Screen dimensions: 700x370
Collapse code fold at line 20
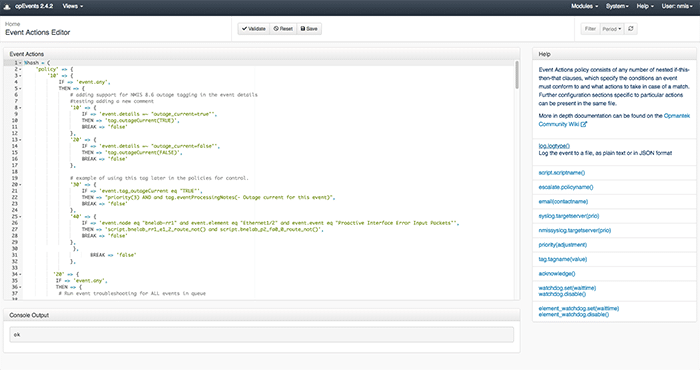(x=20, y=184)
